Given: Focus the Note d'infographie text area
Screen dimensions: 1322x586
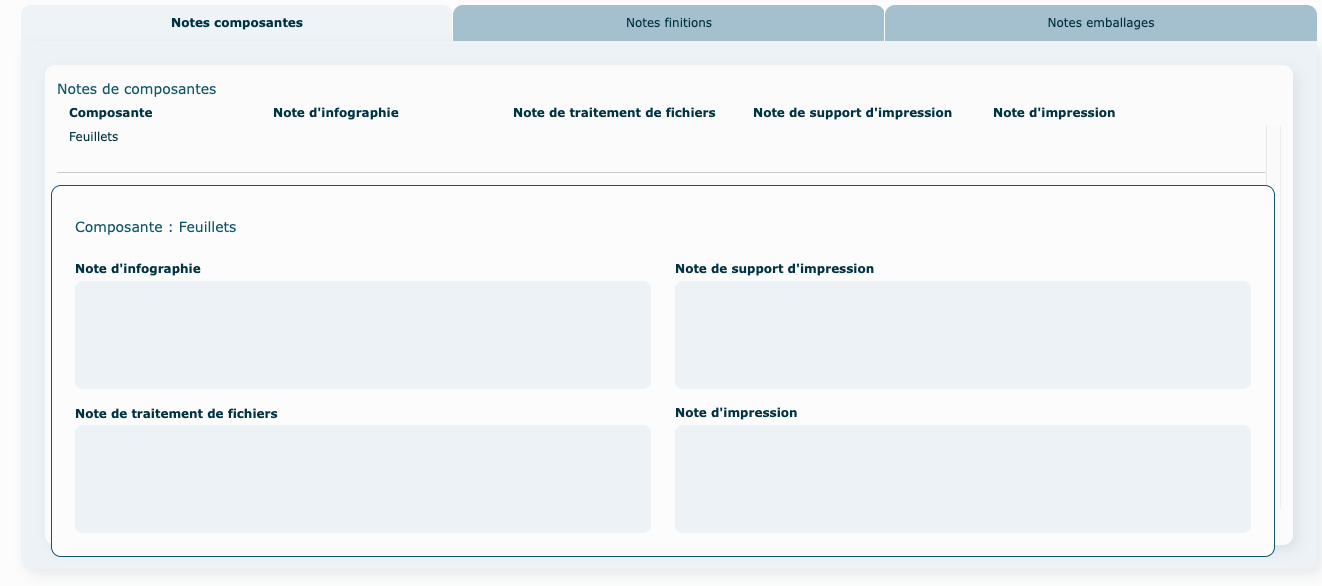Looking at the screenshot, I should click(363, 335).
